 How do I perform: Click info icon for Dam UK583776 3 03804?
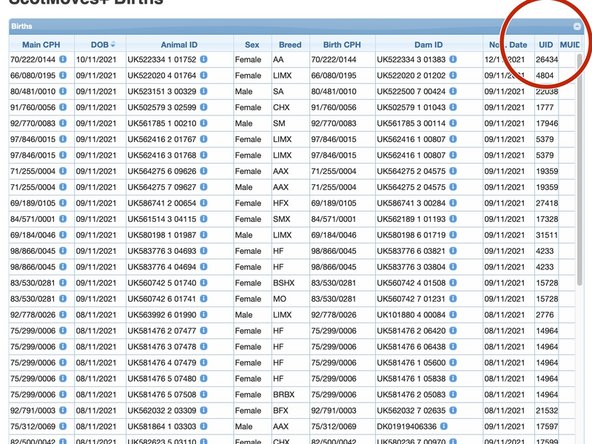tap(453, 267)
